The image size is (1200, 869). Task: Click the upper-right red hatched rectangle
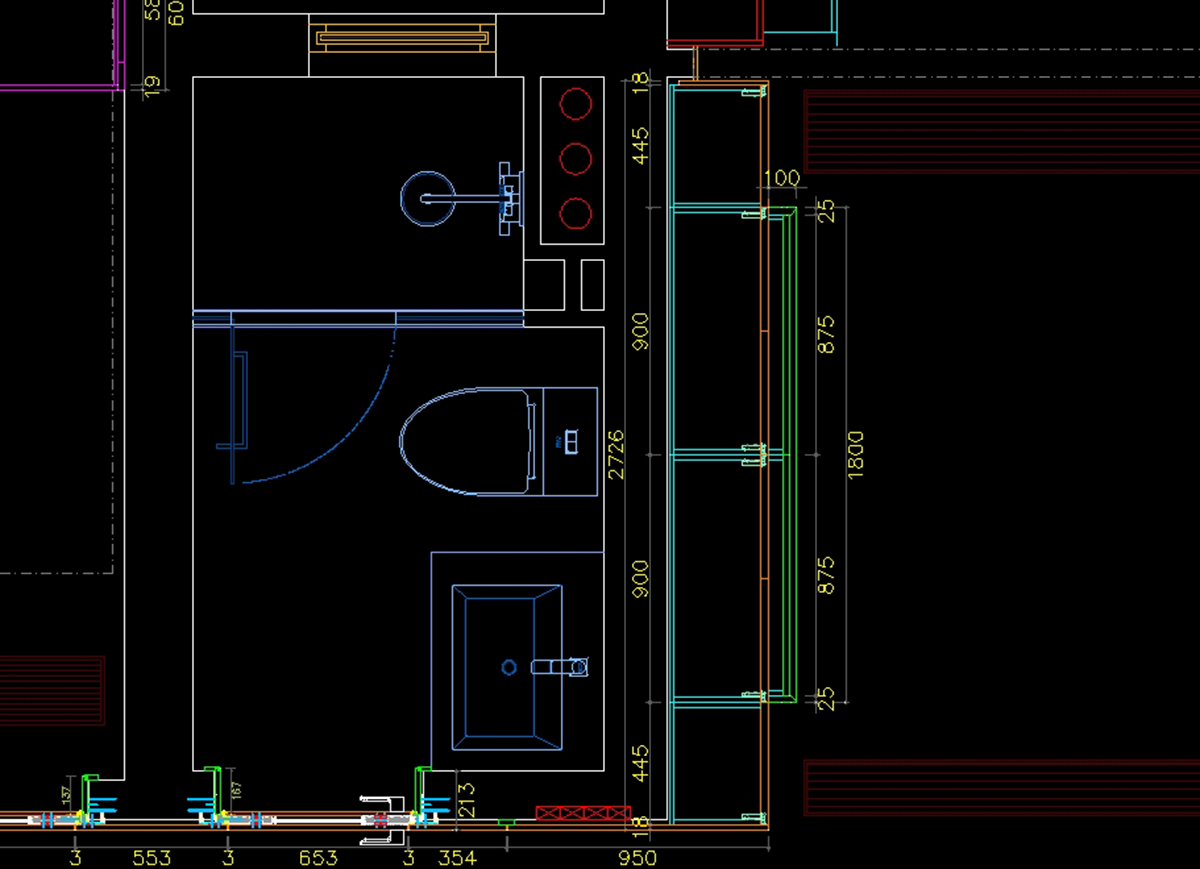point(1000,132)
